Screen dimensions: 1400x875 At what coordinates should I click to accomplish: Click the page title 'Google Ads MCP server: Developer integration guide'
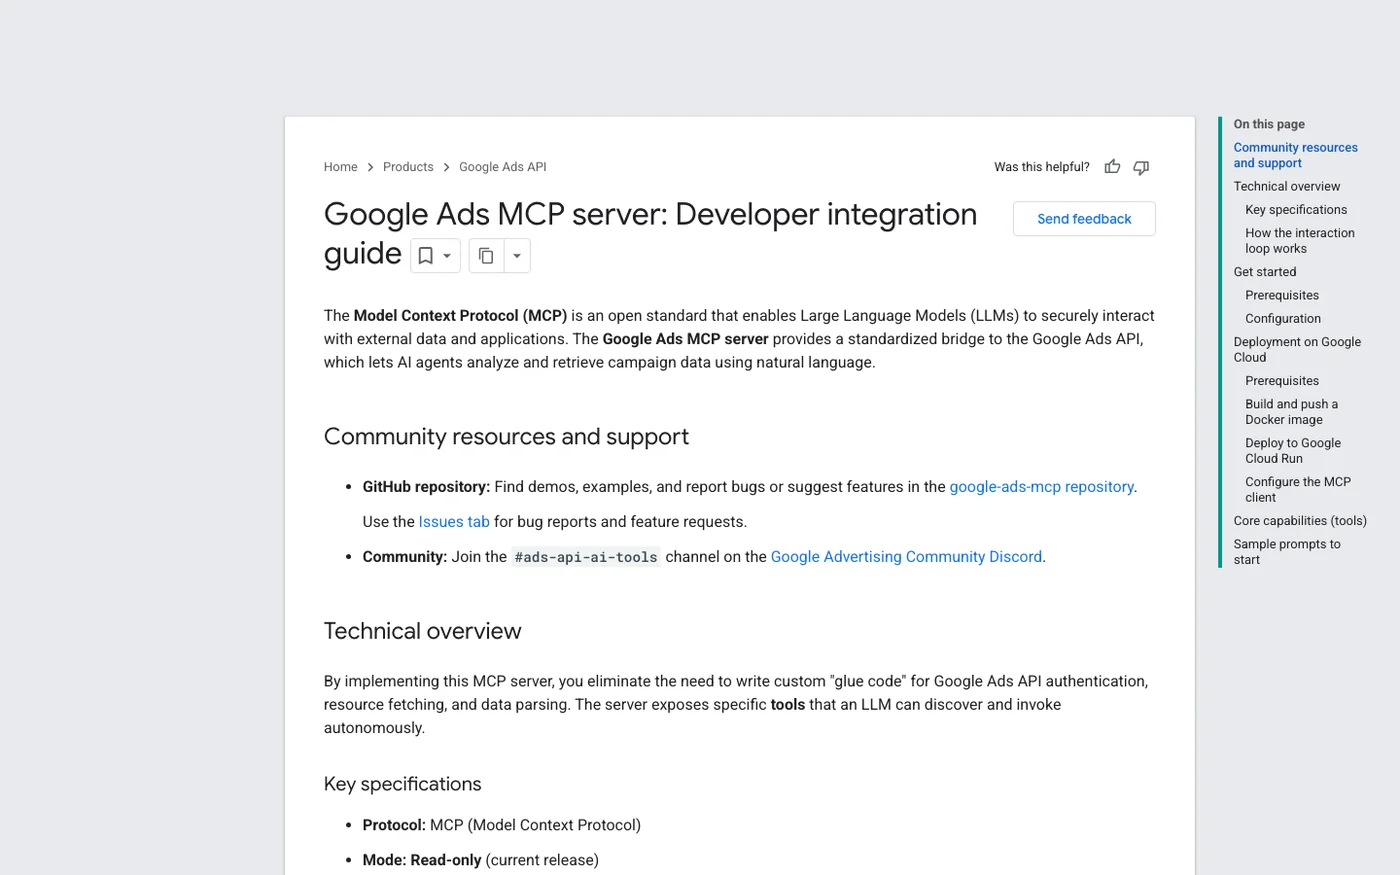click(650, 234)
